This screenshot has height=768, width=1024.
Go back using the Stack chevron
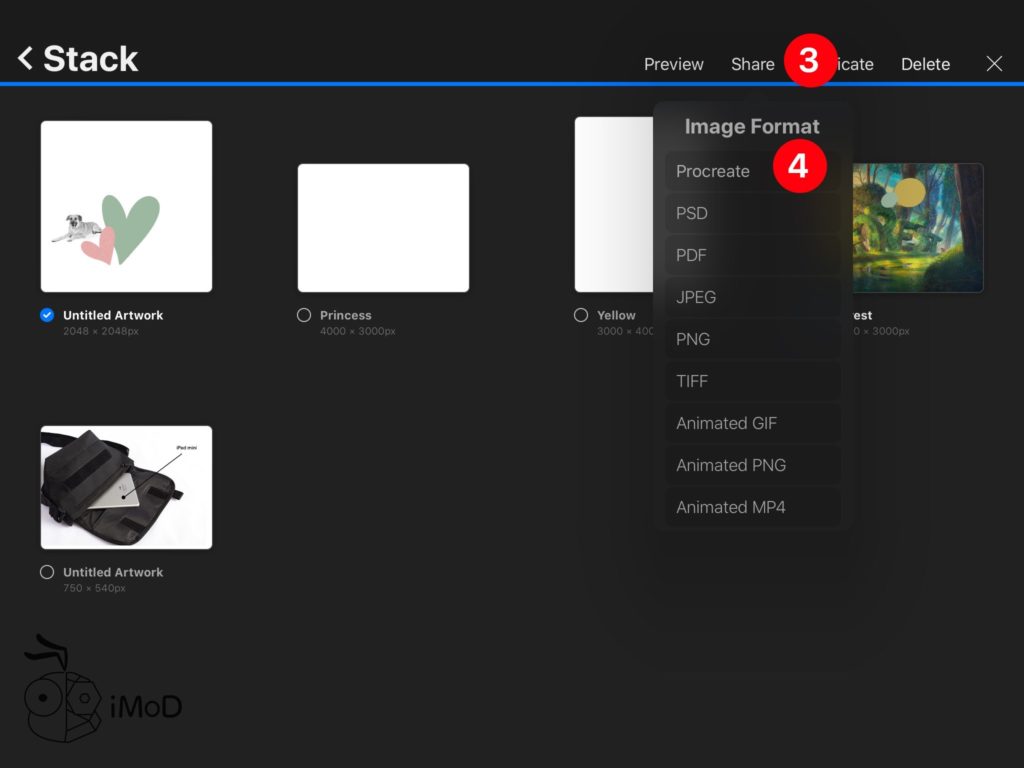tap(26, 59)
